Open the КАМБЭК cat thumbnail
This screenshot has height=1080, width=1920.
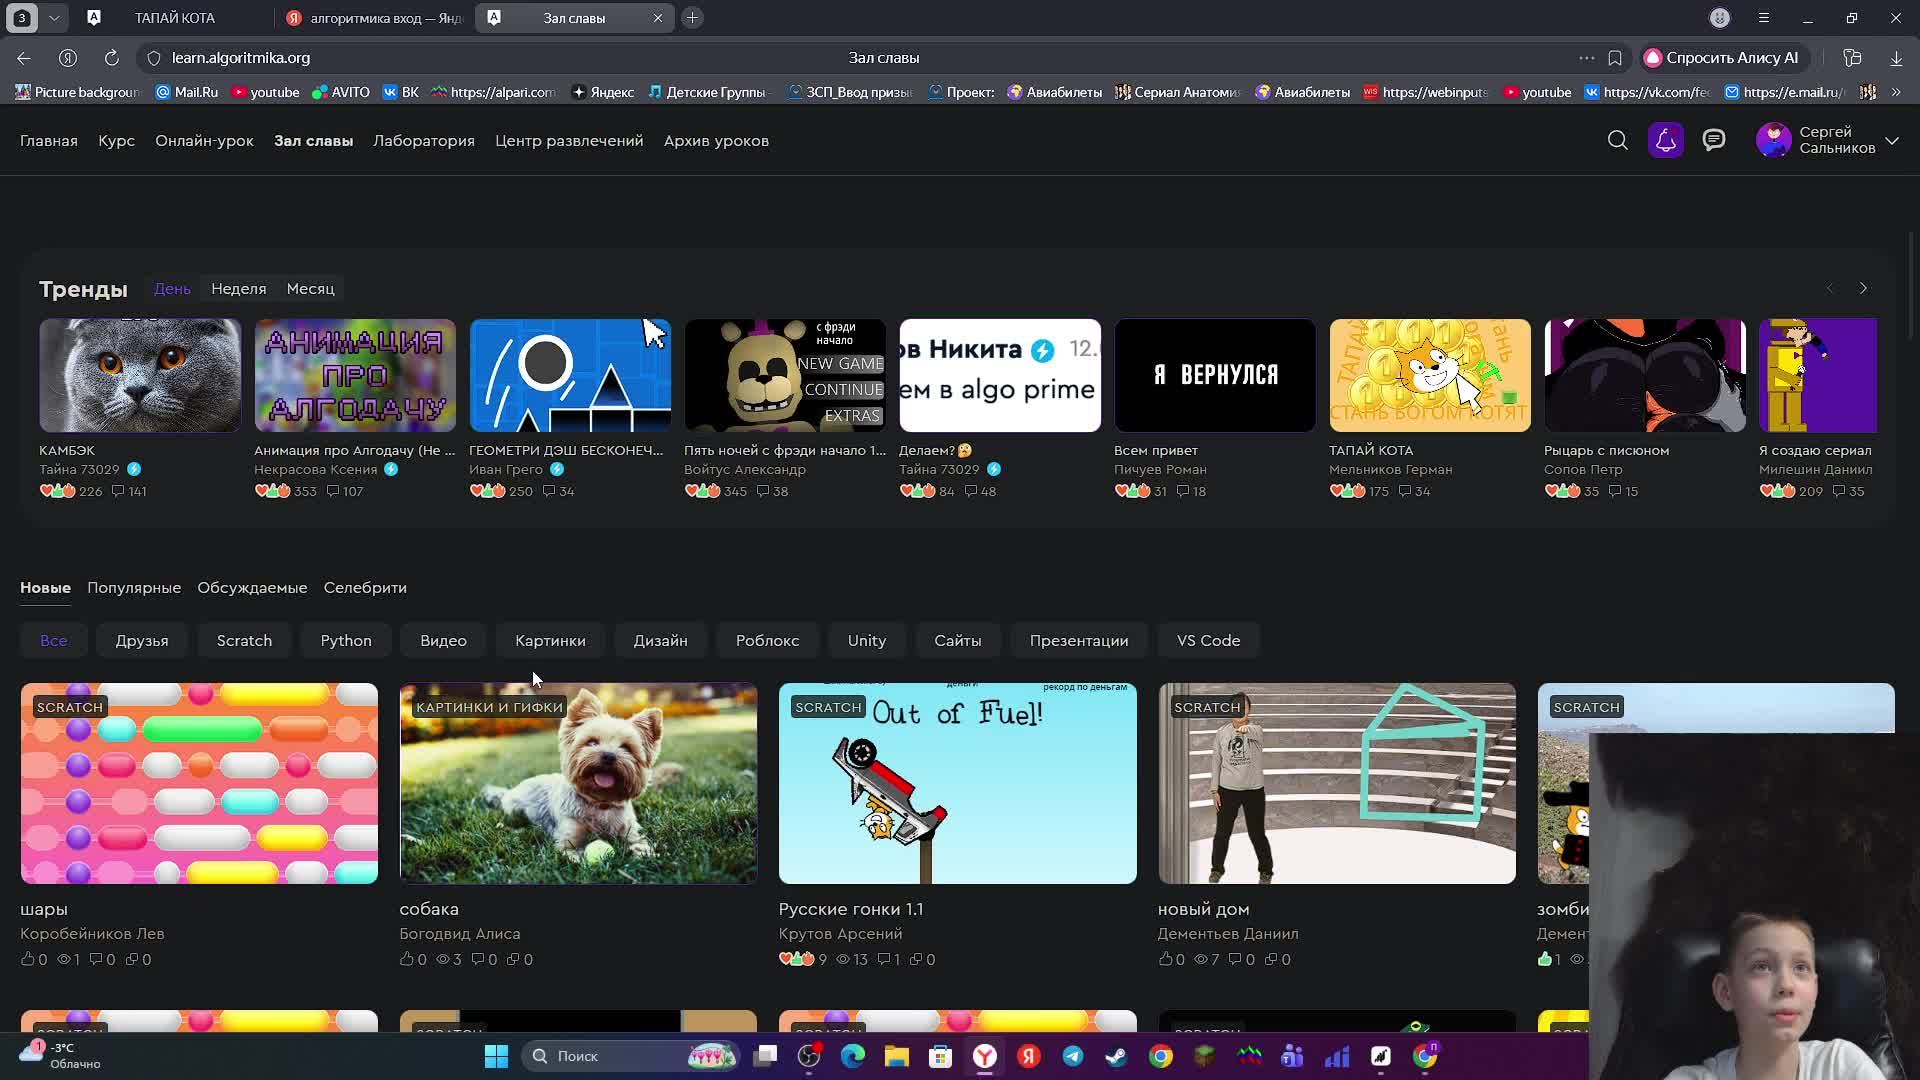click(x=140, y=376)
